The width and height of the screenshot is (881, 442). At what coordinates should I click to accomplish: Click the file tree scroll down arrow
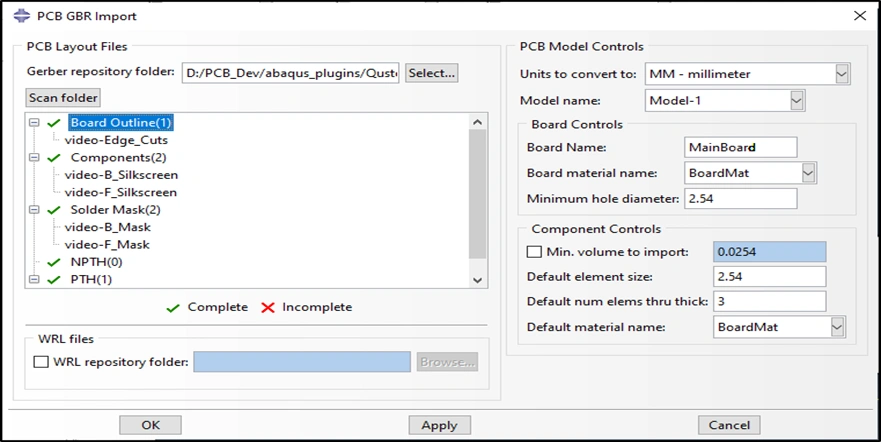(478, 280)
